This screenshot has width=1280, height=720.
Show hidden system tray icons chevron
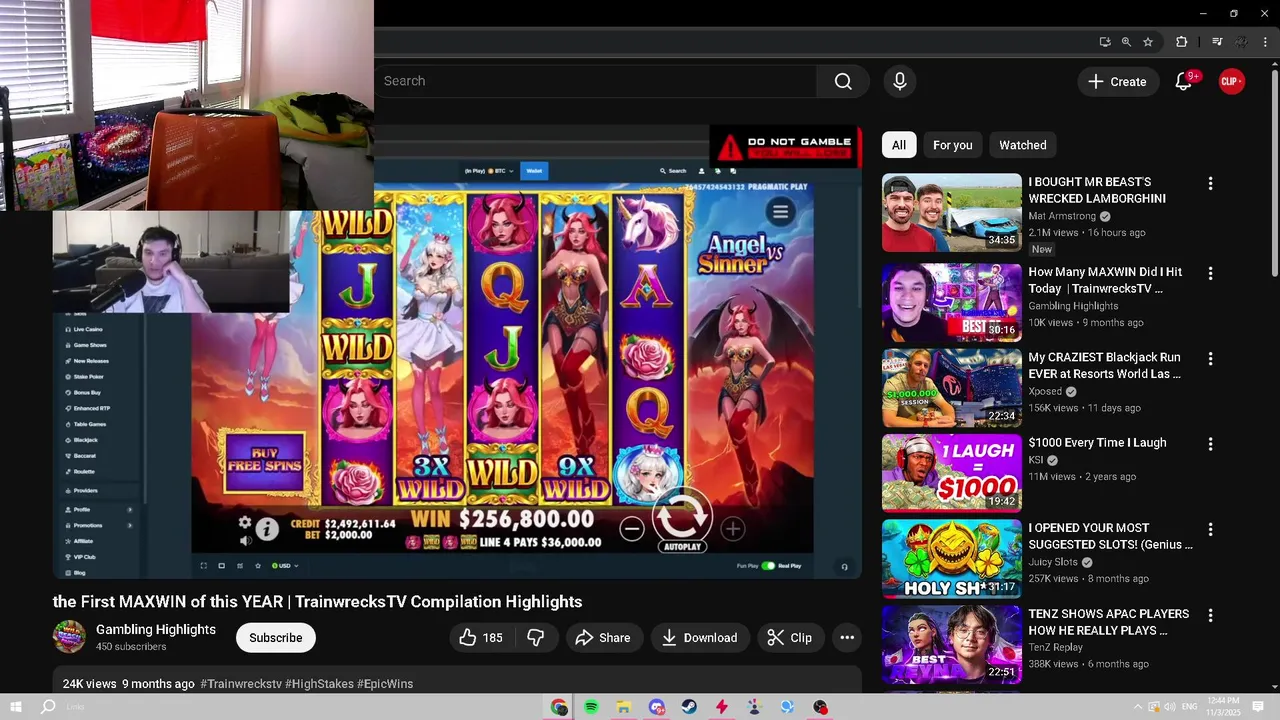1137,707
